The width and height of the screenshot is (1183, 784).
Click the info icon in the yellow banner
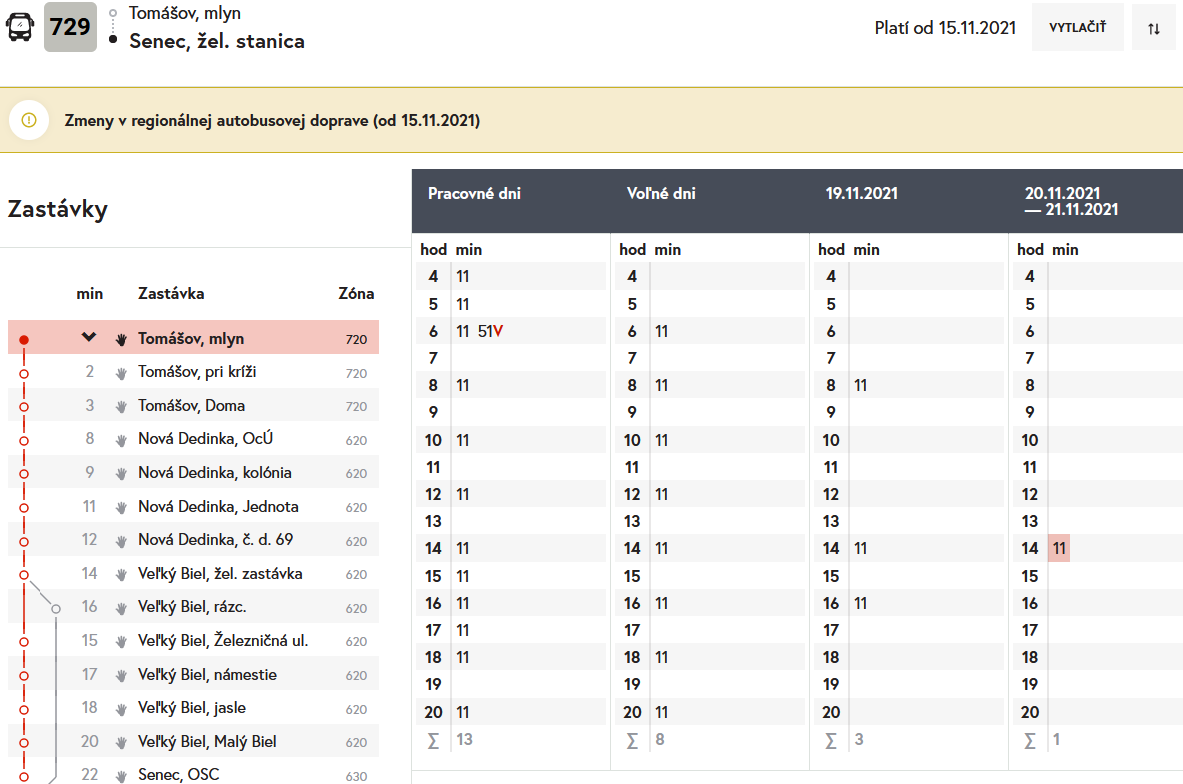pyautogui.click(x=29, y=121)
